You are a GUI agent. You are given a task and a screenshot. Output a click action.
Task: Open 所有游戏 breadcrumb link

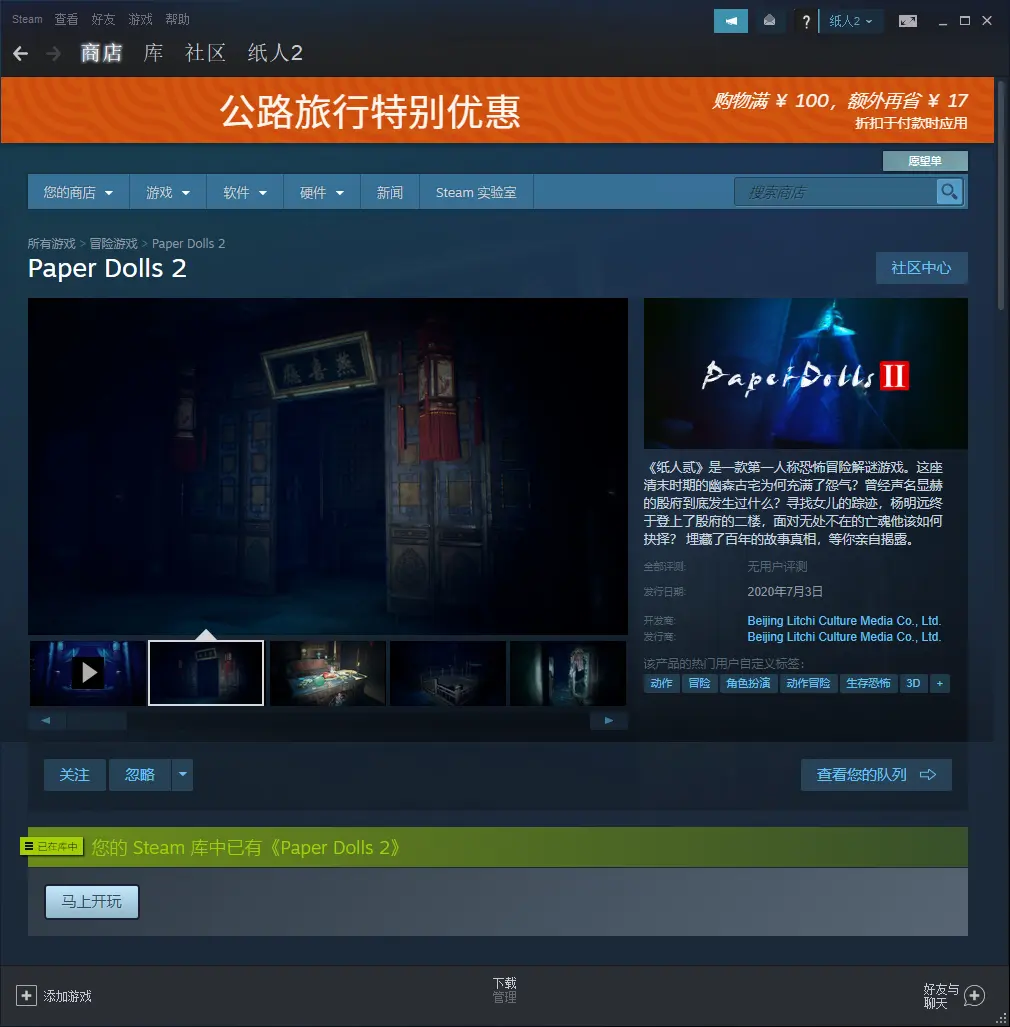point(52,244)
